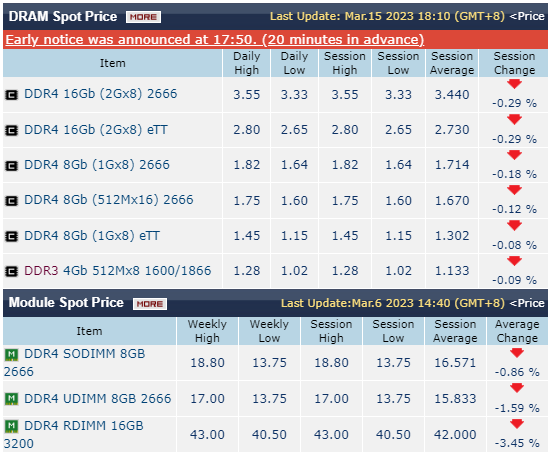Click red down arrow in DDR4 16Gb eTT row

514,120
